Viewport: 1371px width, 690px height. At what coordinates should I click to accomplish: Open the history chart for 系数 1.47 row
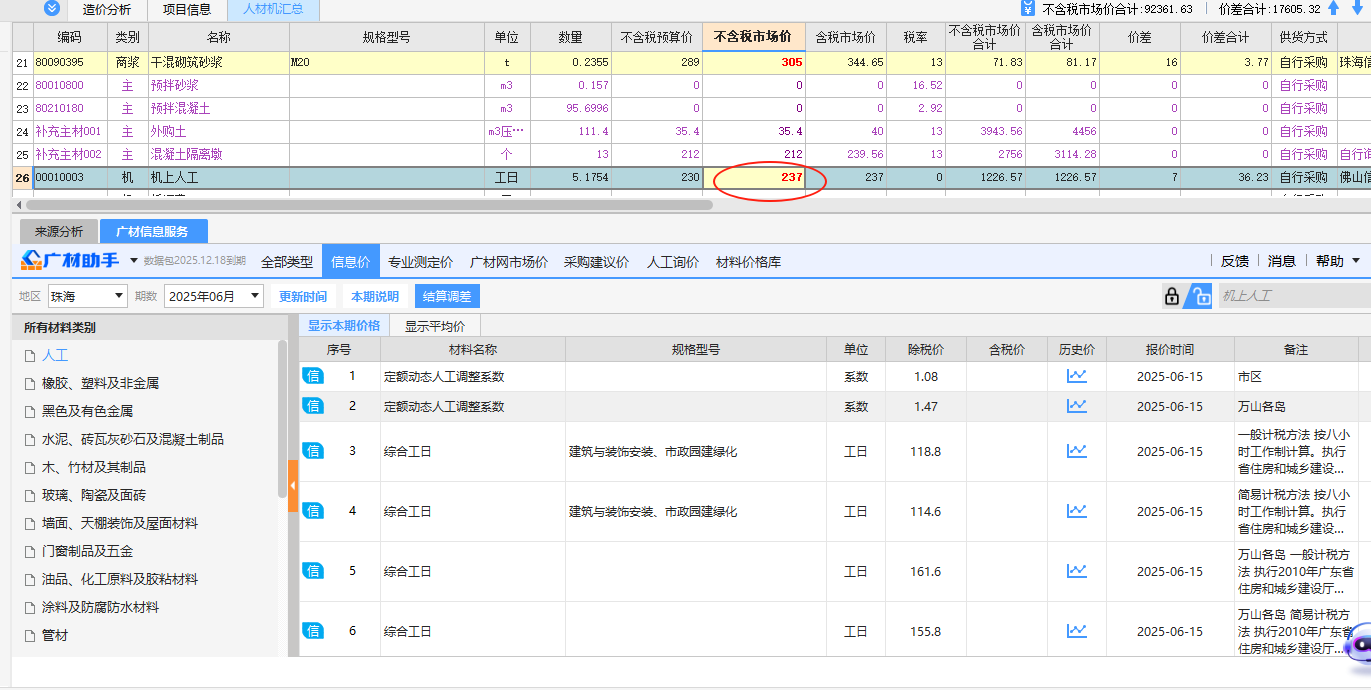[1076, 406]
